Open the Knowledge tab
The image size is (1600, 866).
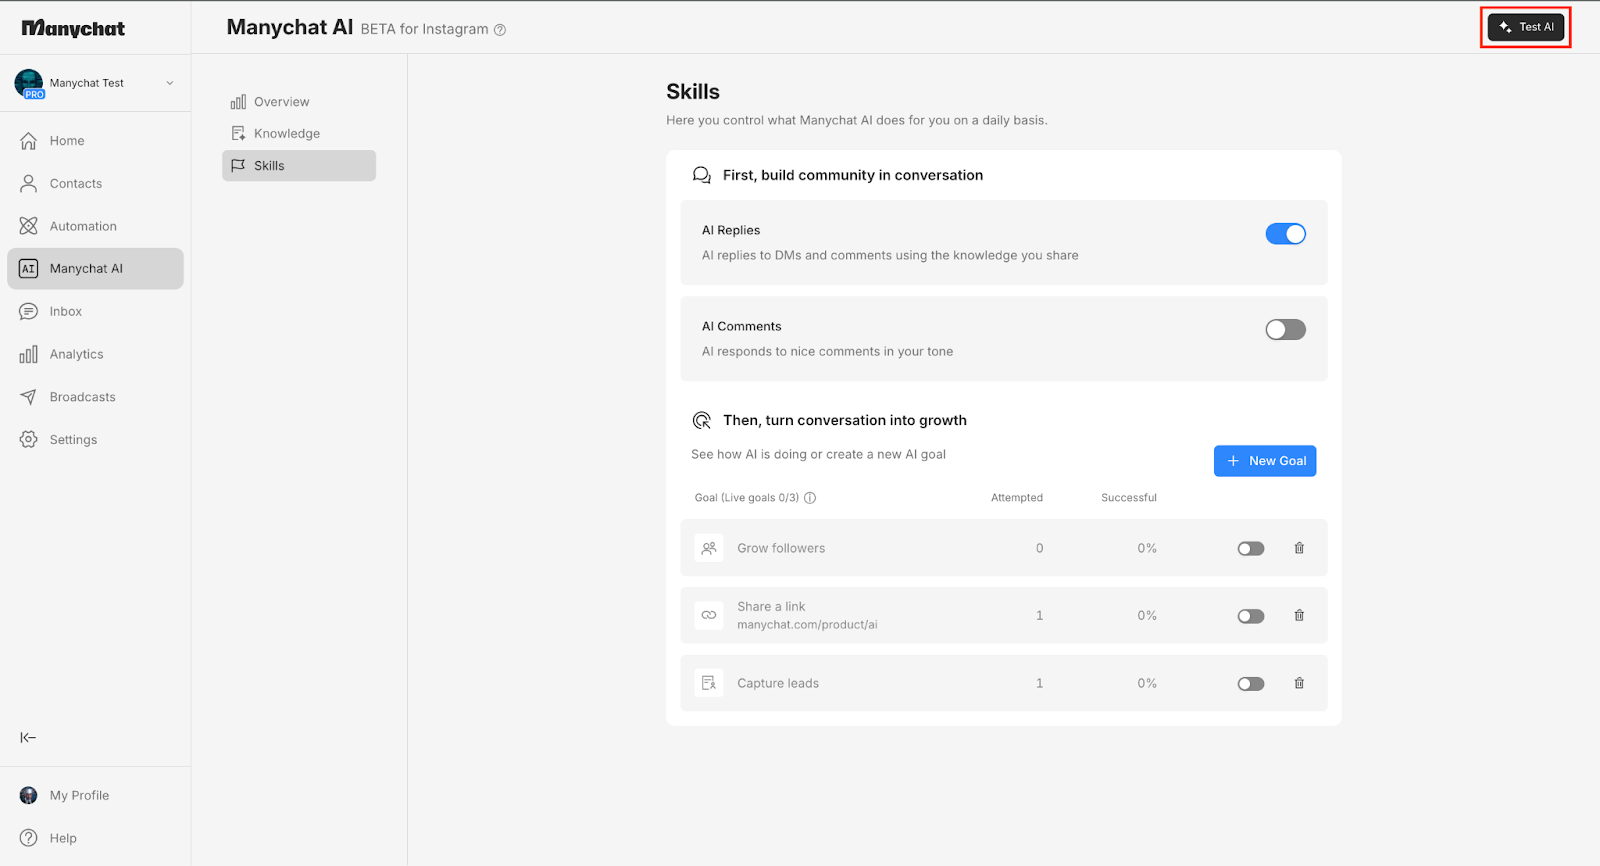pos(286,134)
